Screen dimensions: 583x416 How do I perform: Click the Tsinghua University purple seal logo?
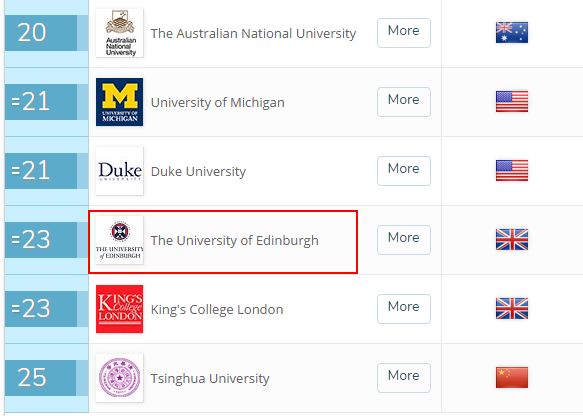120,378
